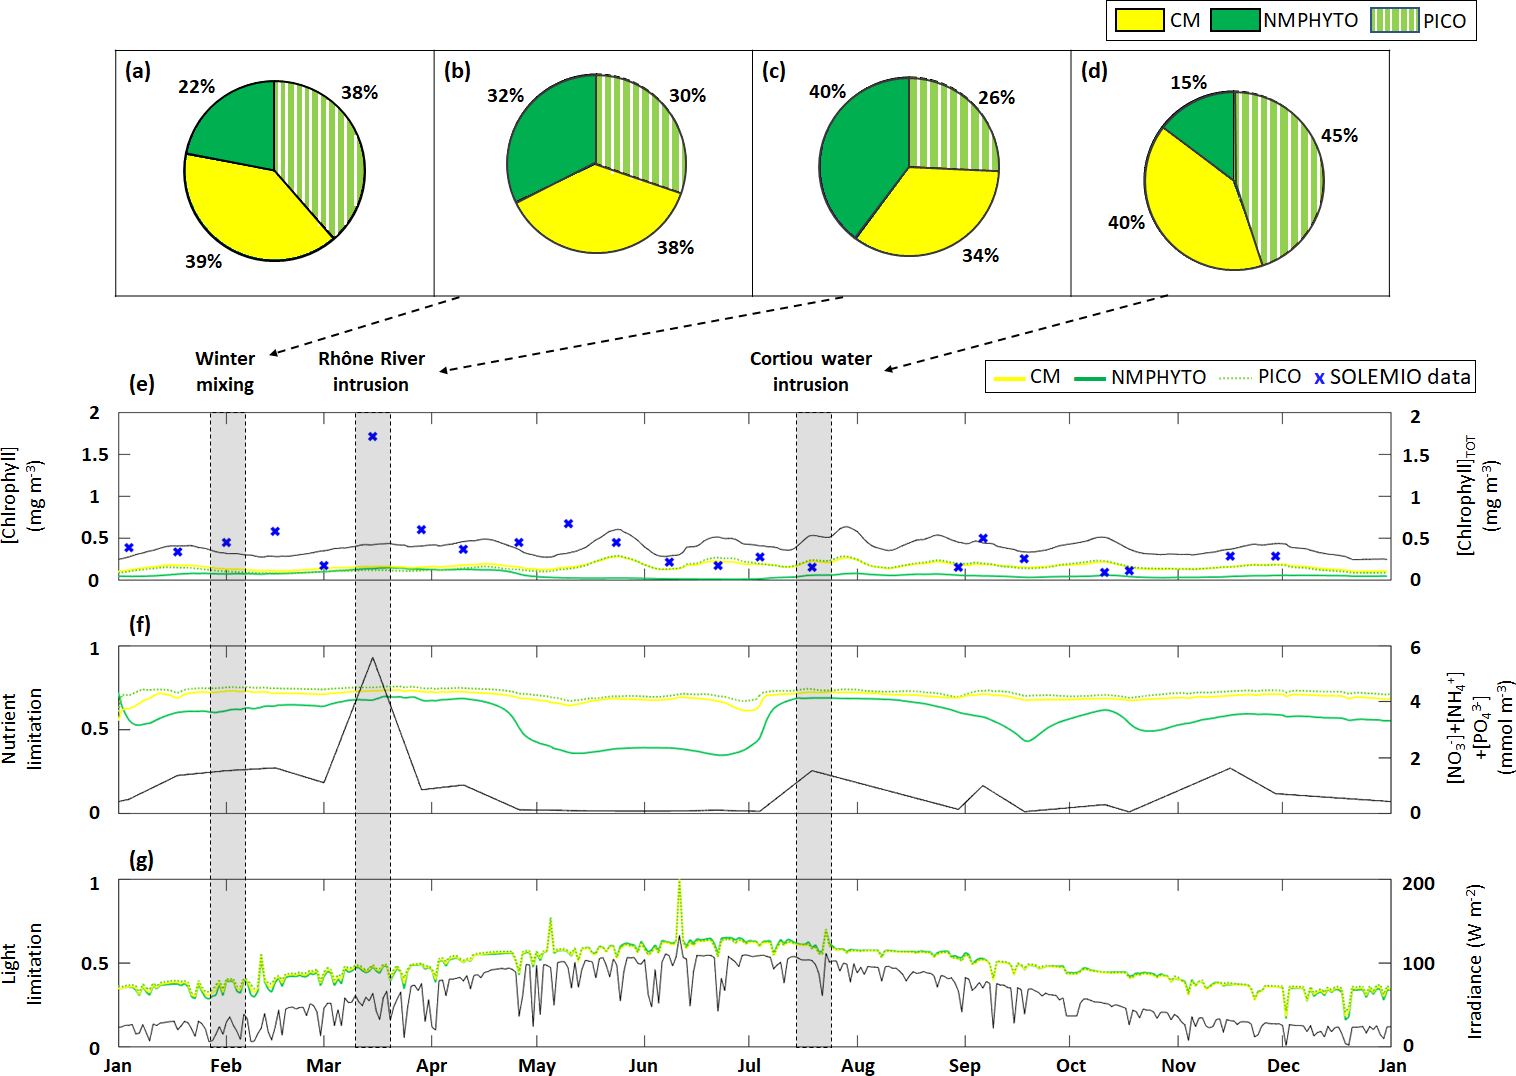
Task: Click the Irradiance right axis title
Action: click(1474, 961)
